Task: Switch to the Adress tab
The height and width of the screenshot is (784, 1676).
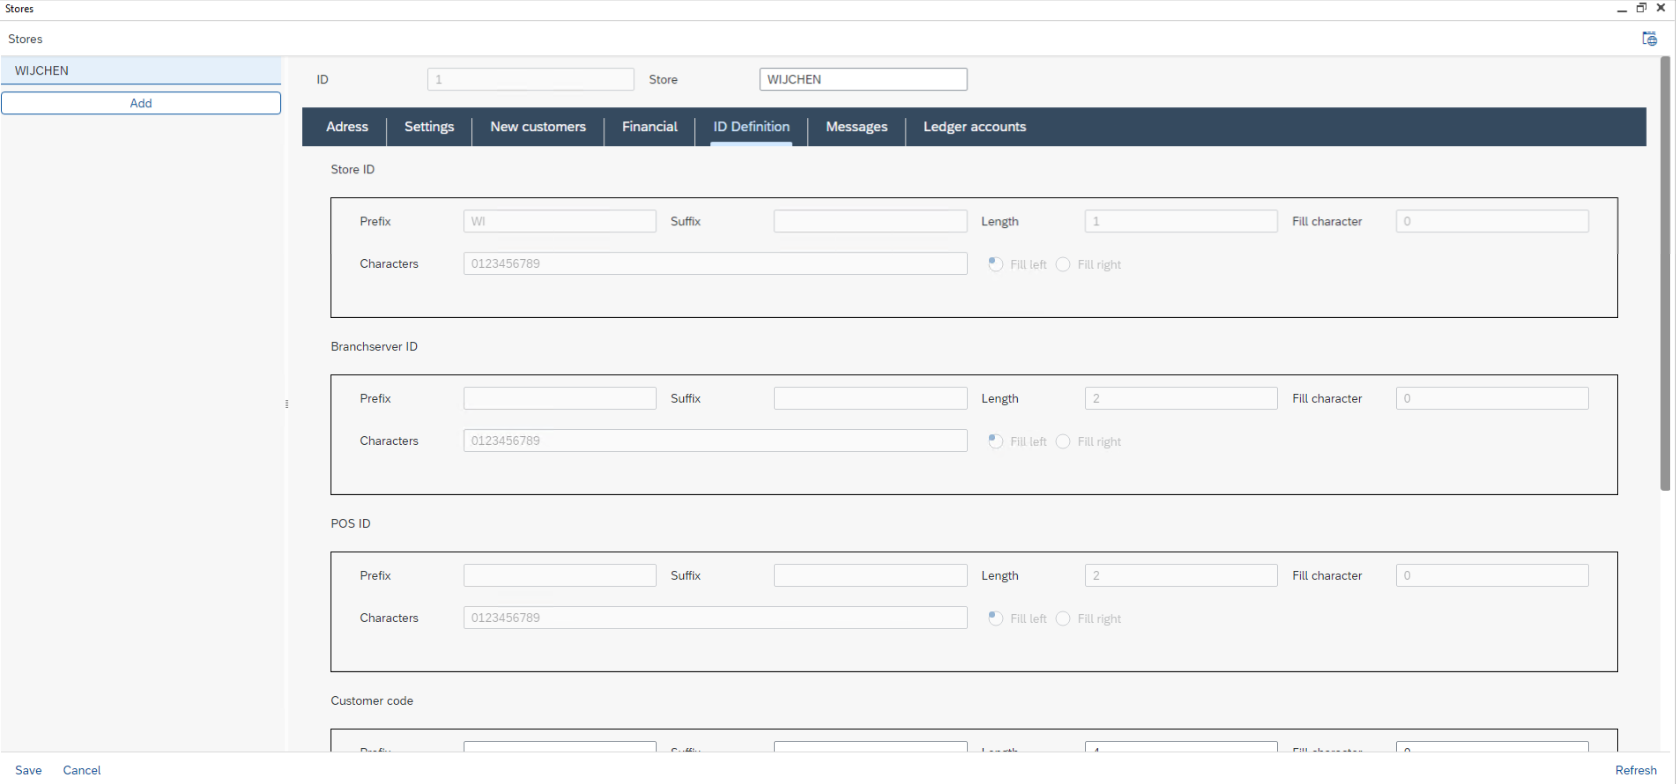Action: [347, 127]
